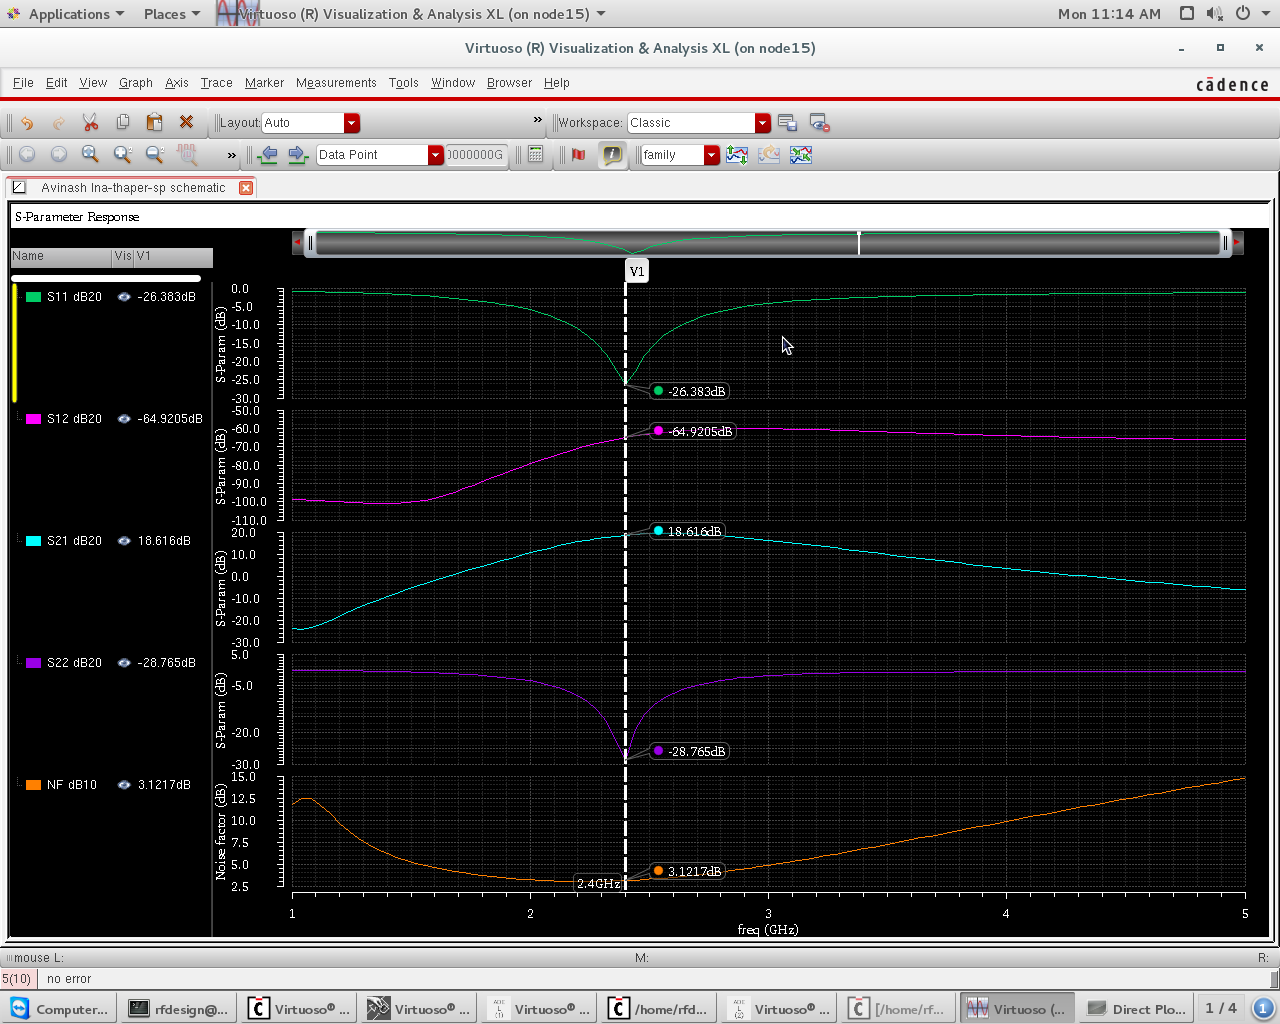The width and height of the screenshot is (1280, 1024).
Task: Click the Zoom In magnifier icon
Action: [122, 155]
